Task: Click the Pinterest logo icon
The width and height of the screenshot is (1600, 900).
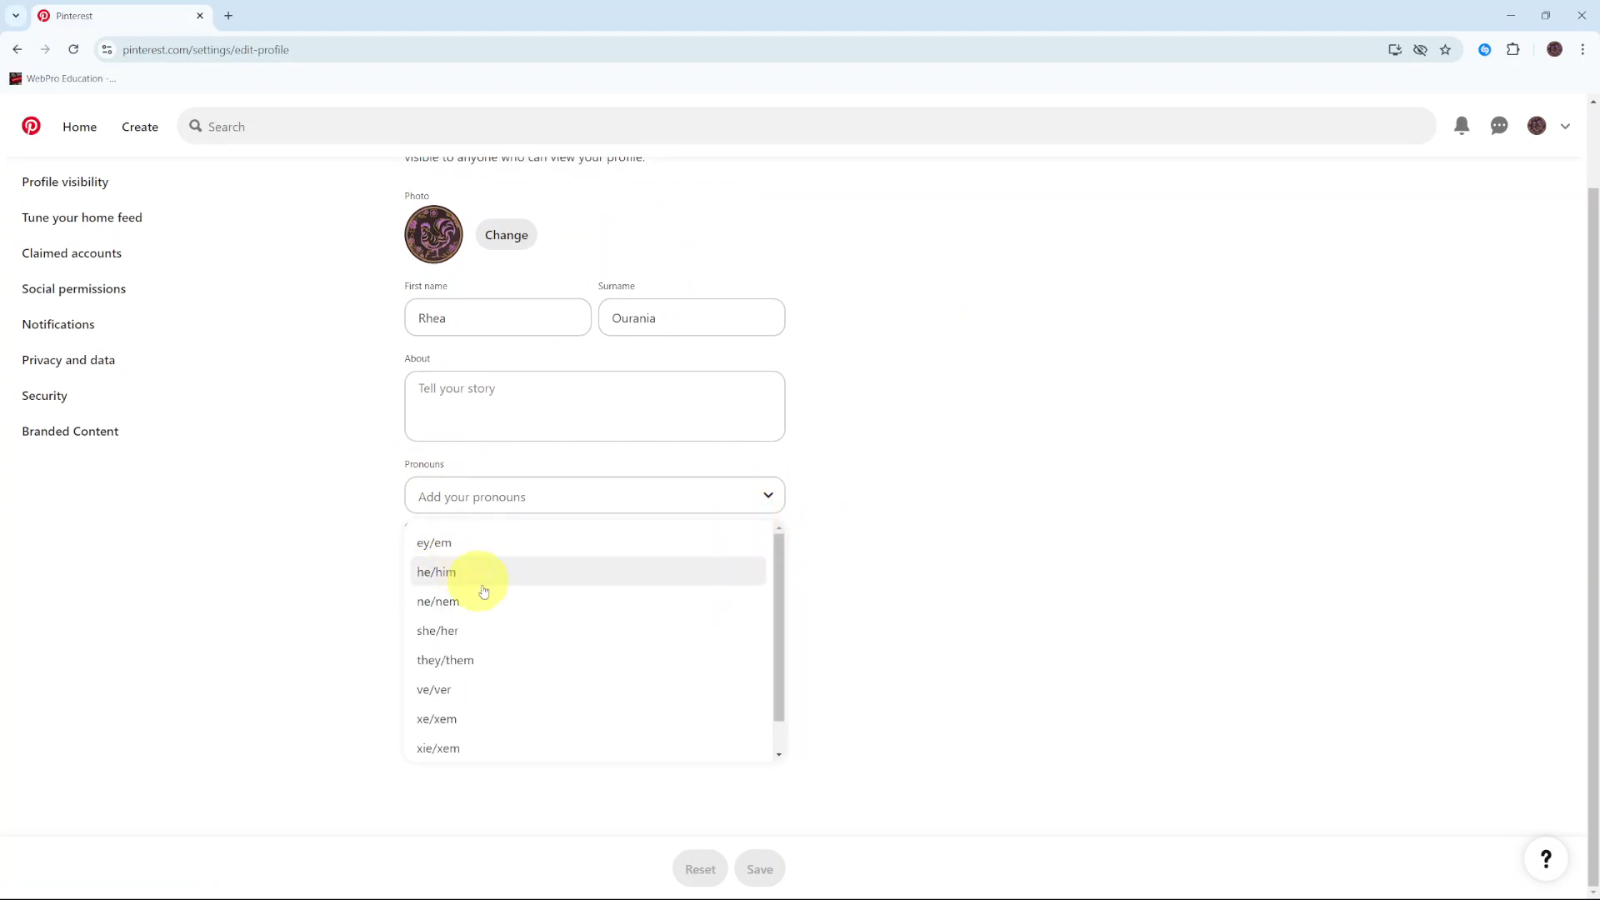Action: 31,126
